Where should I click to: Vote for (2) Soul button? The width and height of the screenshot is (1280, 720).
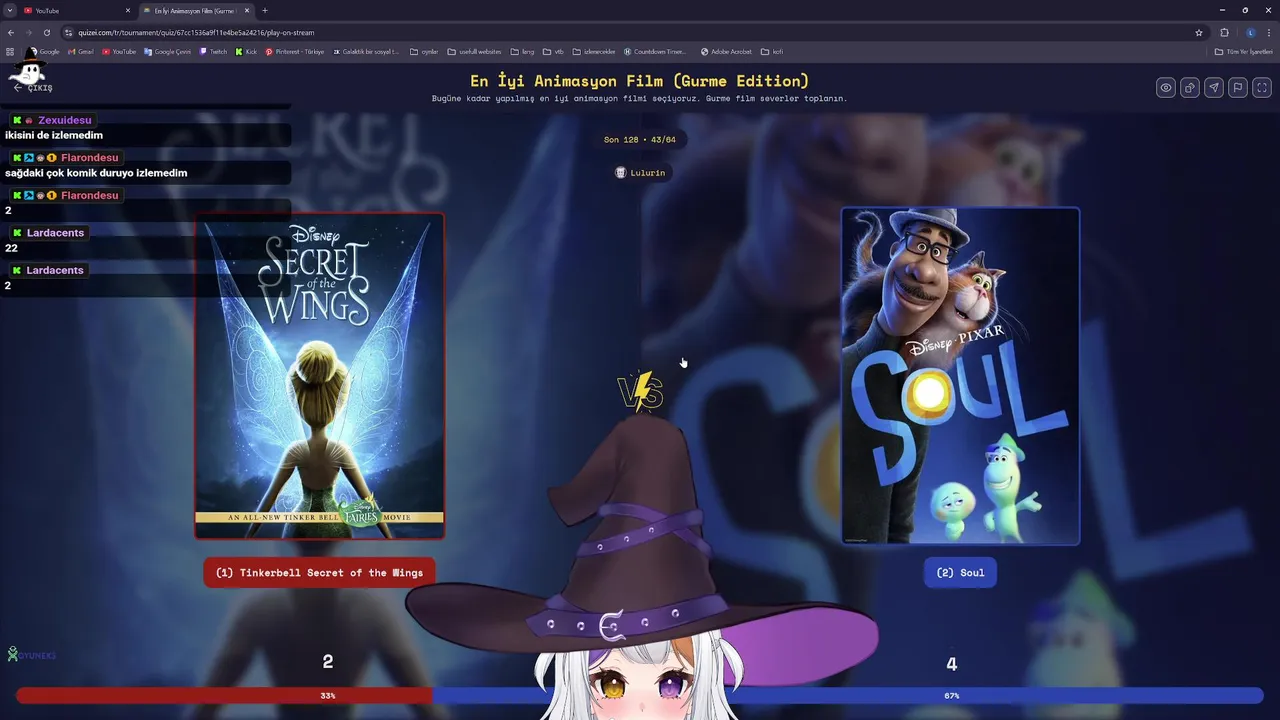960,573
